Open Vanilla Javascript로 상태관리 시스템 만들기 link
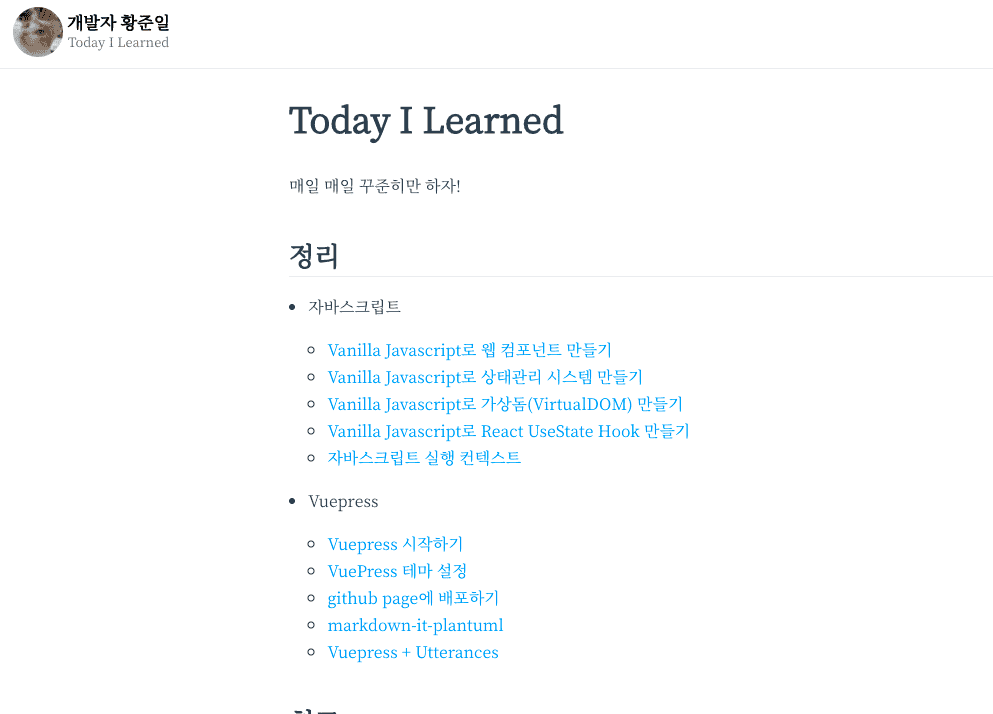 tap(485, 377)
